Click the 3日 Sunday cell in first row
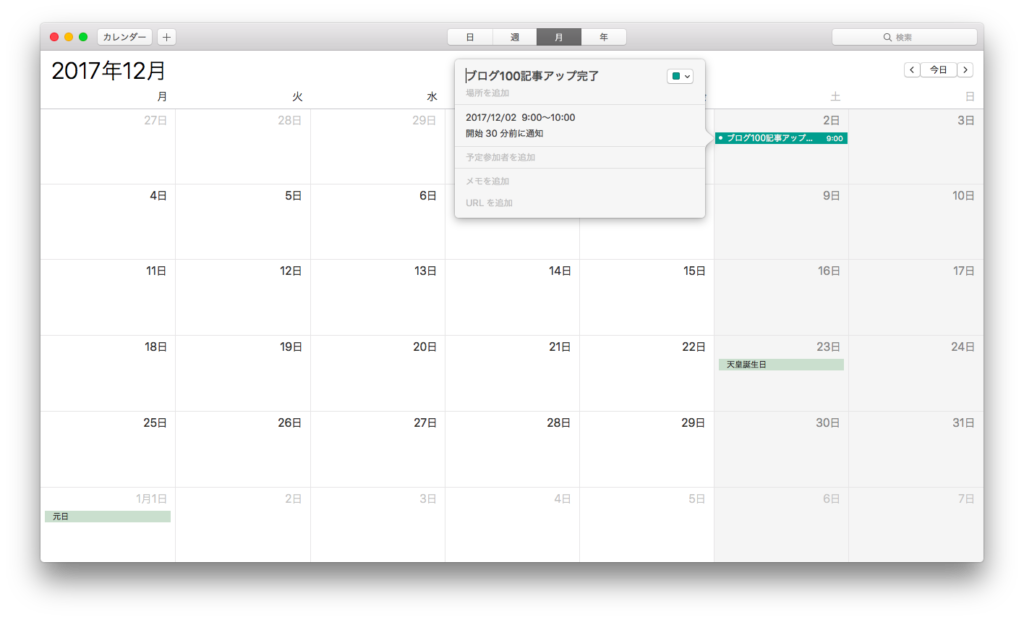Image resolution: width=1024 pixels, height=620 pixels. (x=916, y=146)
